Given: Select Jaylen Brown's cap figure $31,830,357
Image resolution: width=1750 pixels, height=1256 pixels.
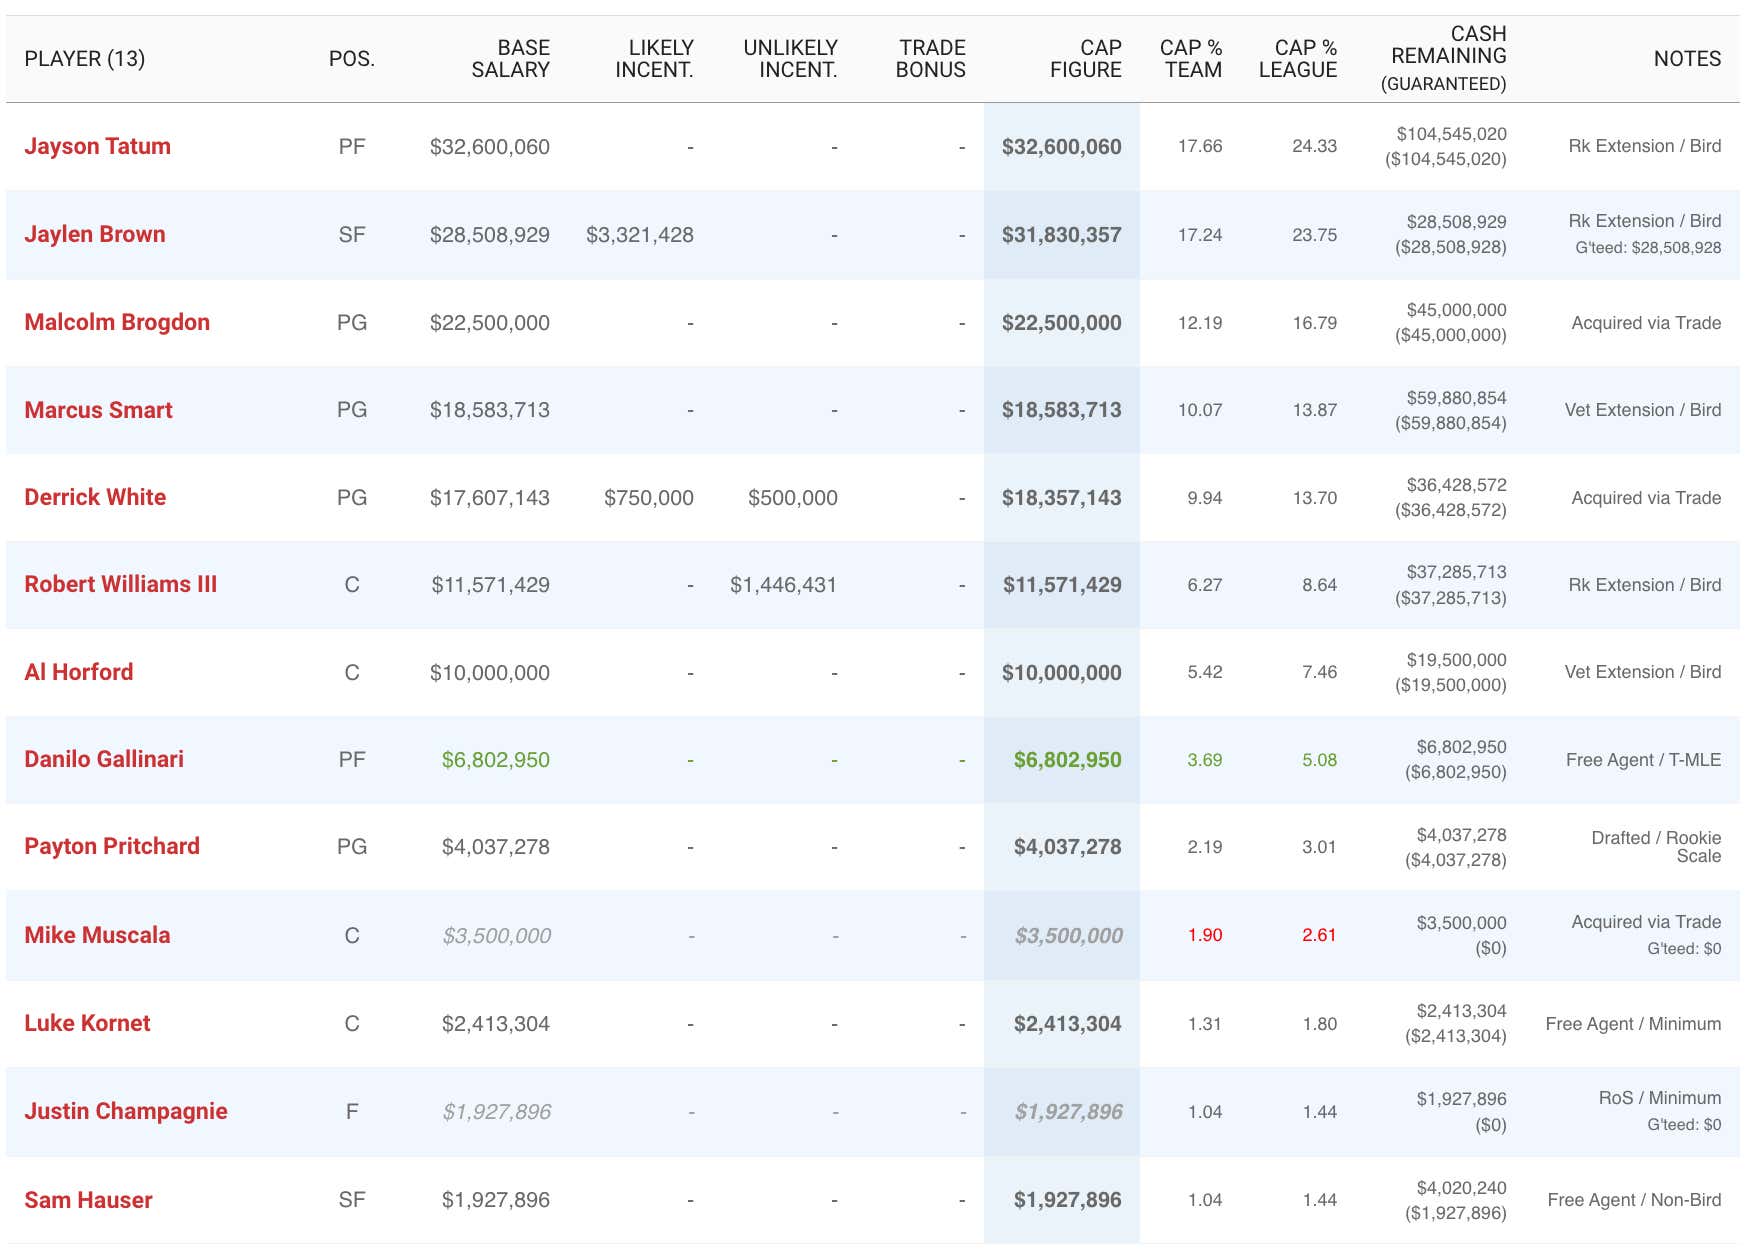Looking at the screenshot, I should (x=1062, y=235).
